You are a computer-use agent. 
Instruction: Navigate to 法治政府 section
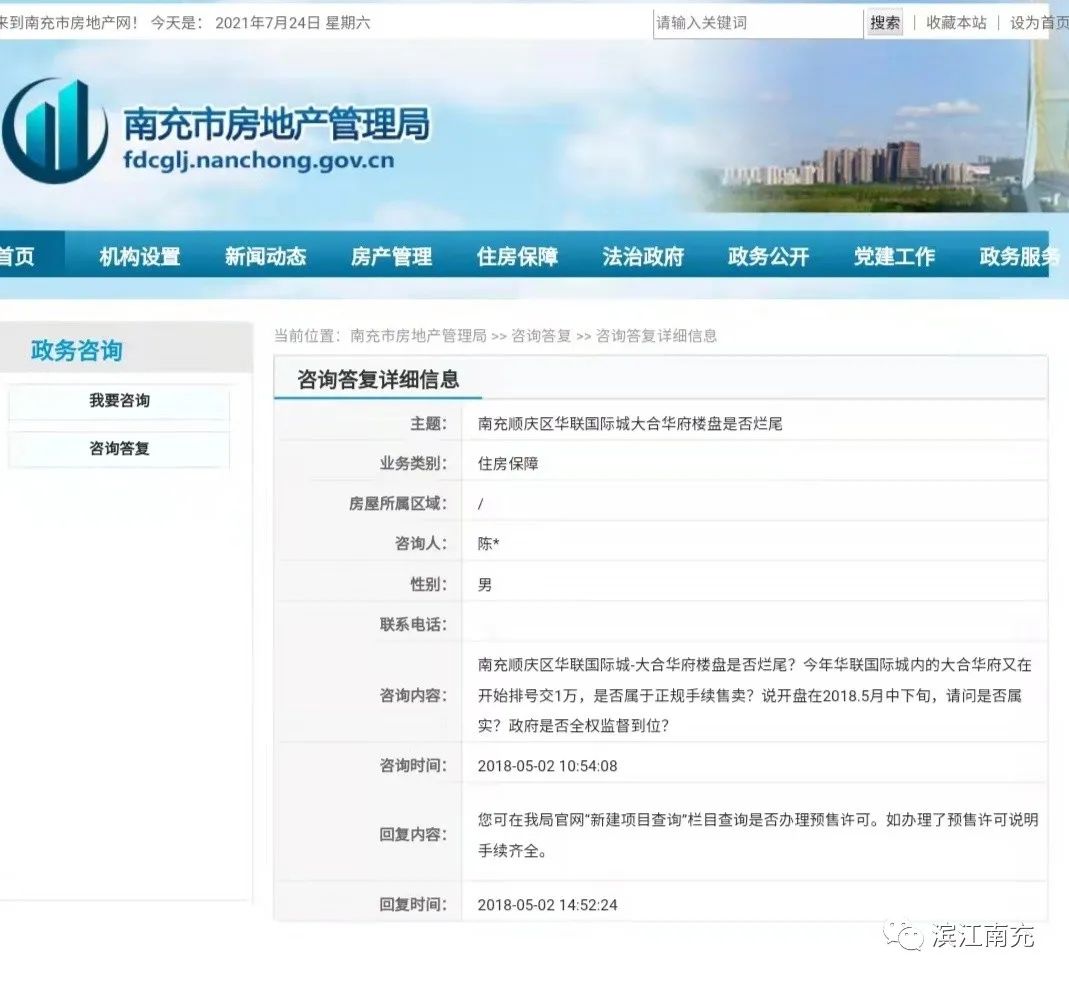click(x=643, y=257)
